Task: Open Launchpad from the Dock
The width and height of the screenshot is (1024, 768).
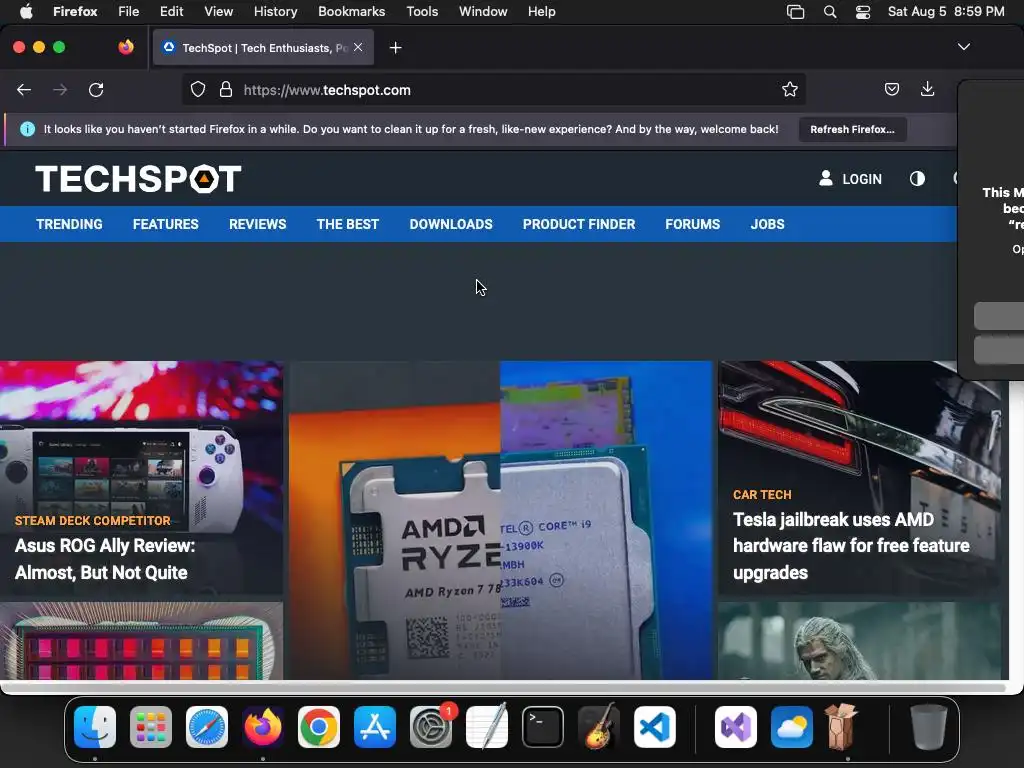Action: click(151, 727)
